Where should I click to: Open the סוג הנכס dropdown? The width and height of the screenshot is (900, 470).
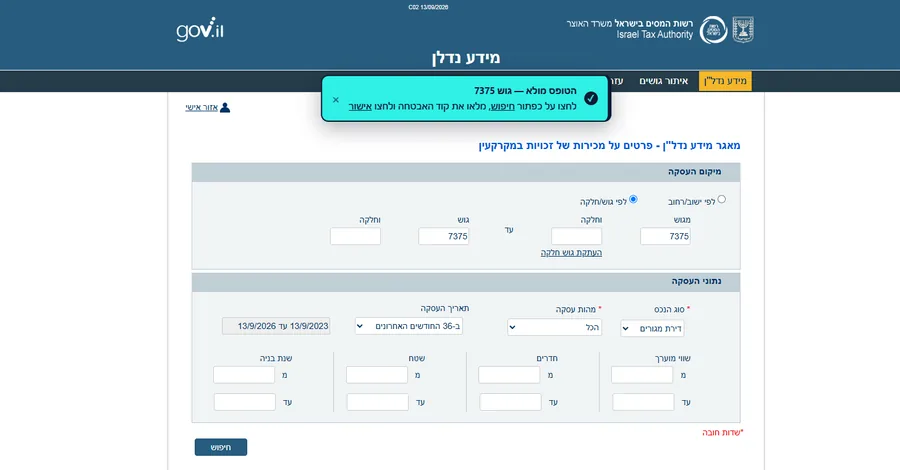[x=652, y=329]
